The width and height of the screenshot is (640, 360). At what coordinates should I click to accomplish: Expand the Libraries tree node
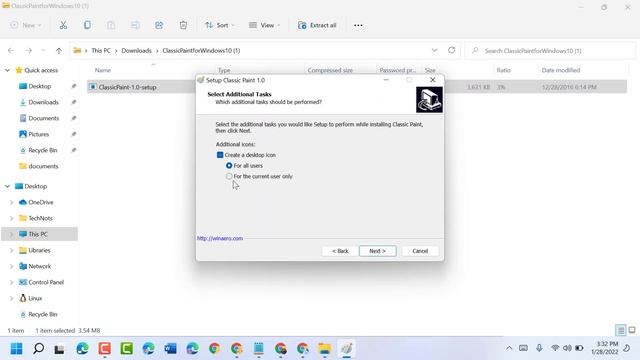11,250
